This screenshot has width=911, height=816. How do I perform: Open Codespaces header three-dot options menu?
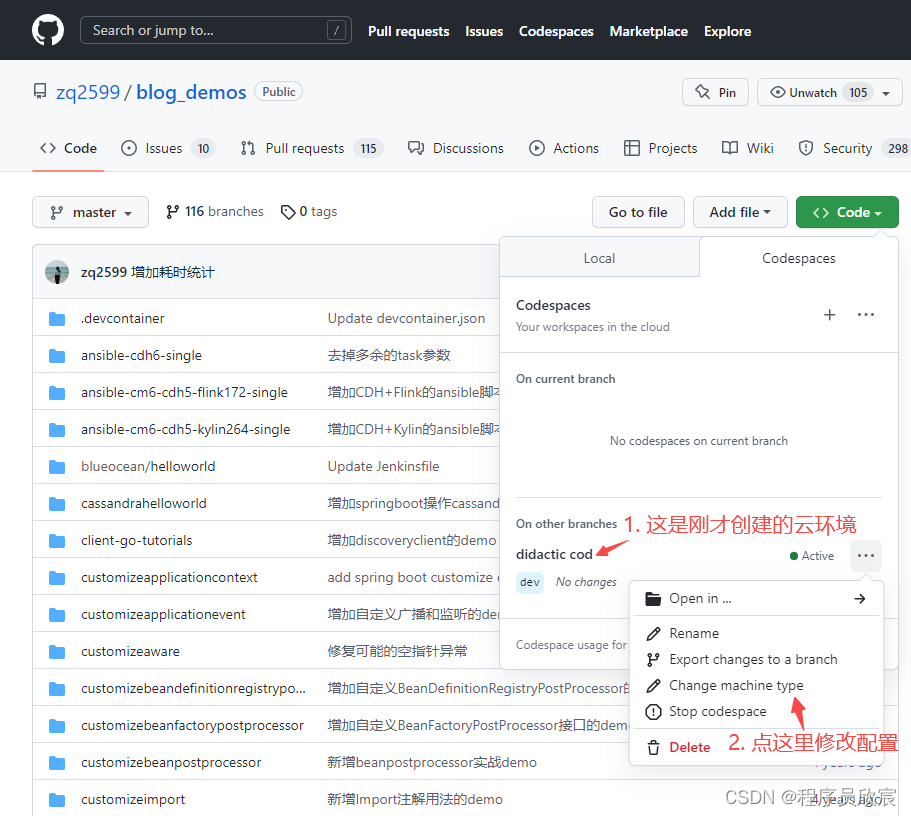[x=866, y=314]
